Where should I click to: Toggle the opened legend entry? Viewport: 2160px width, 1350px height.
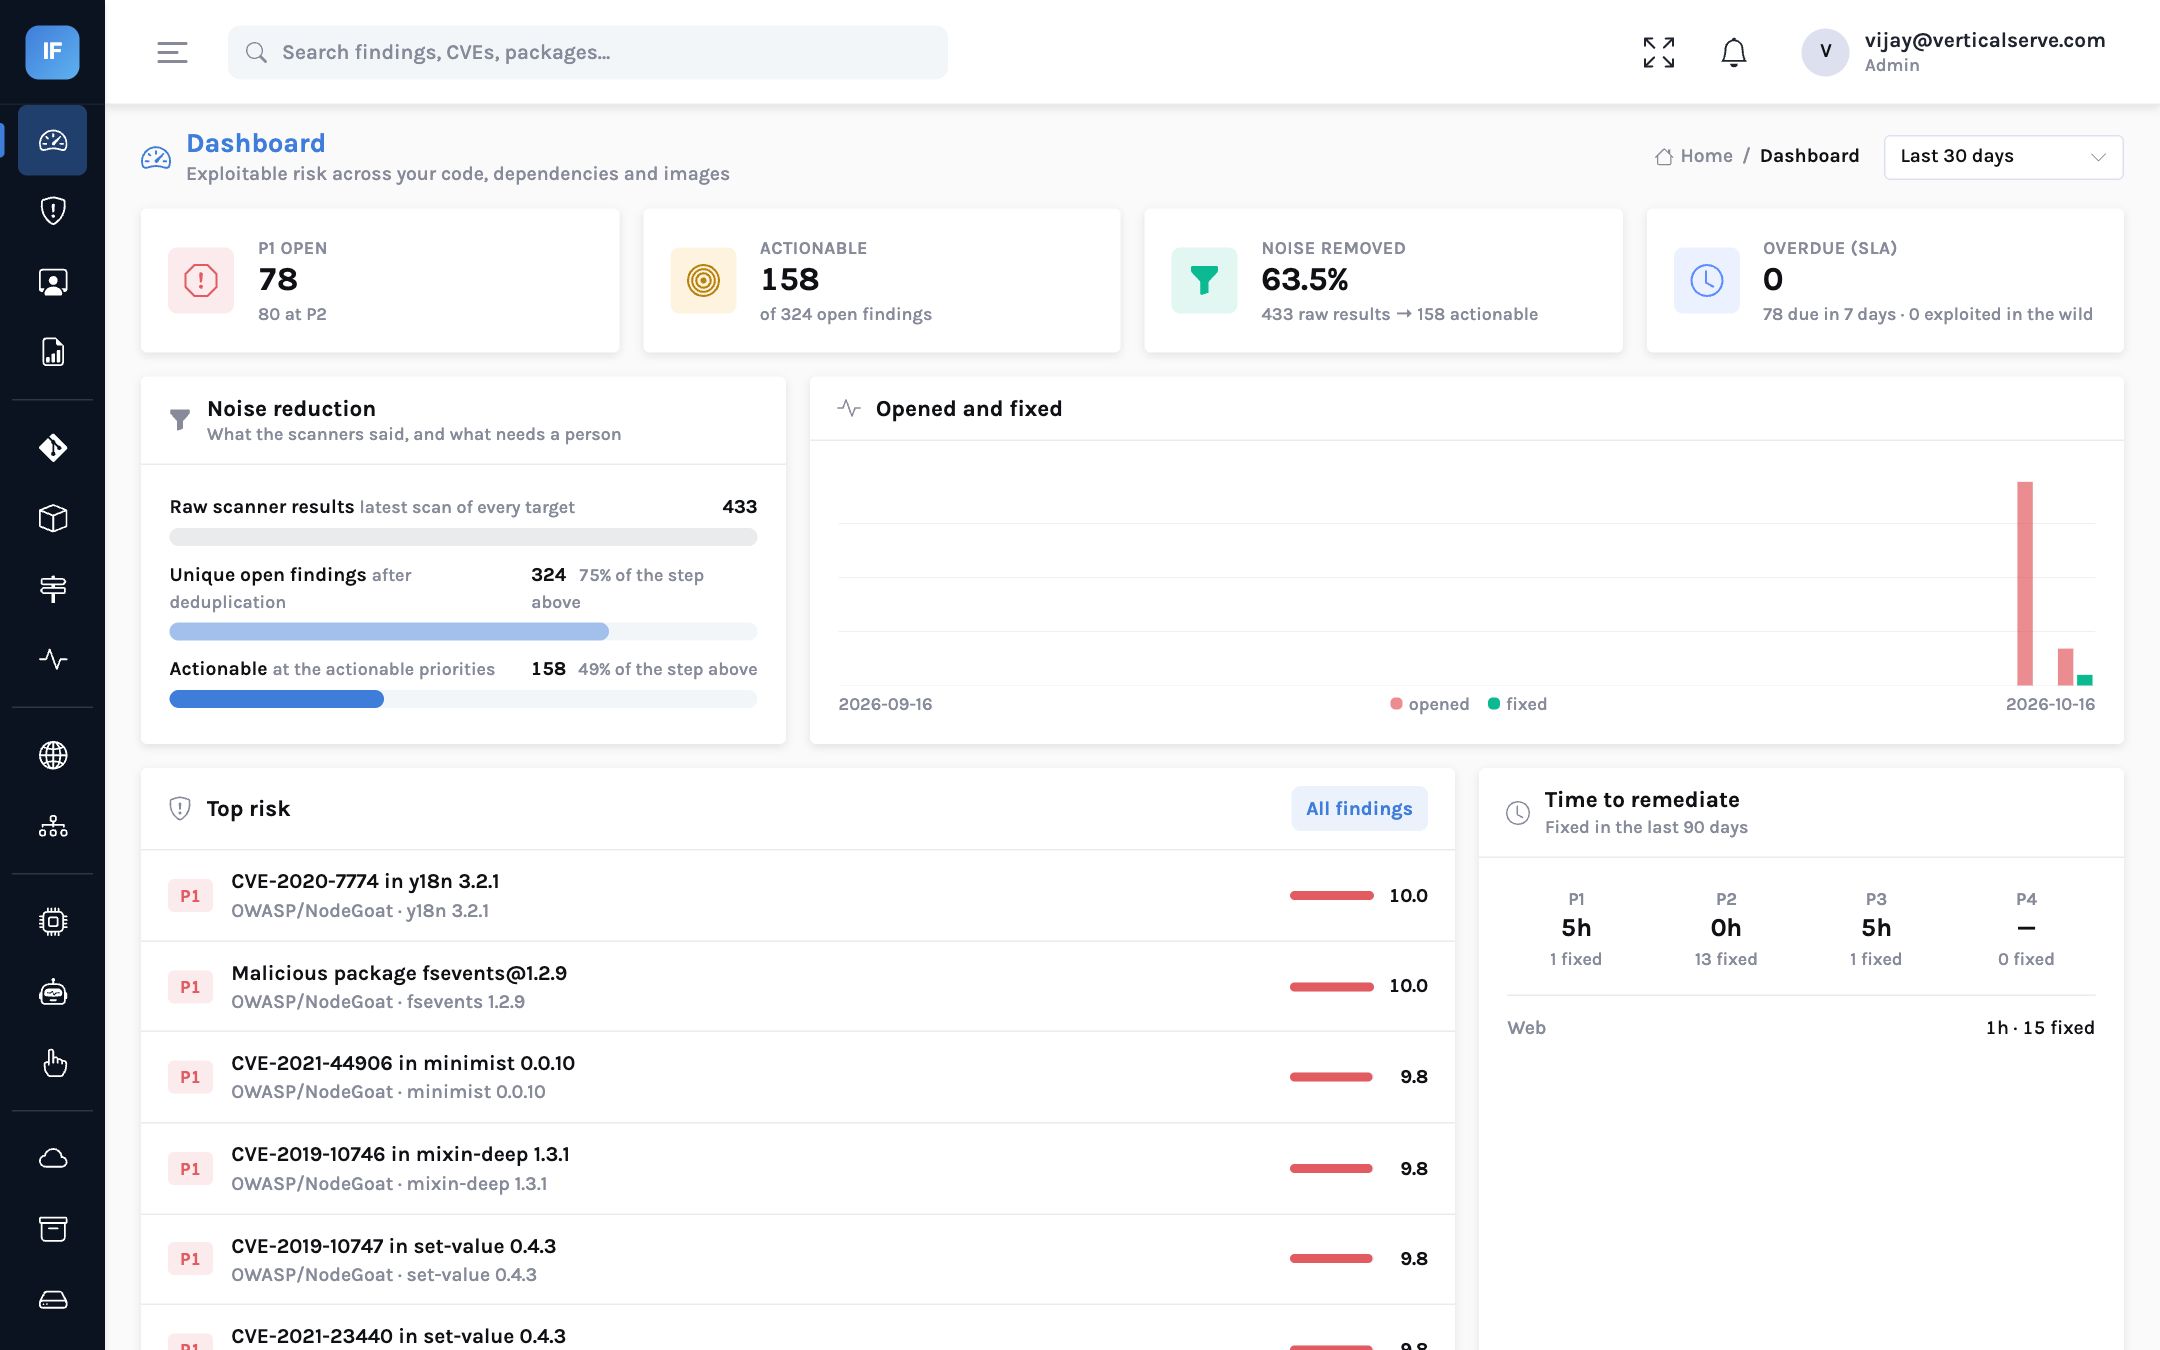(x=1429, y=704)
